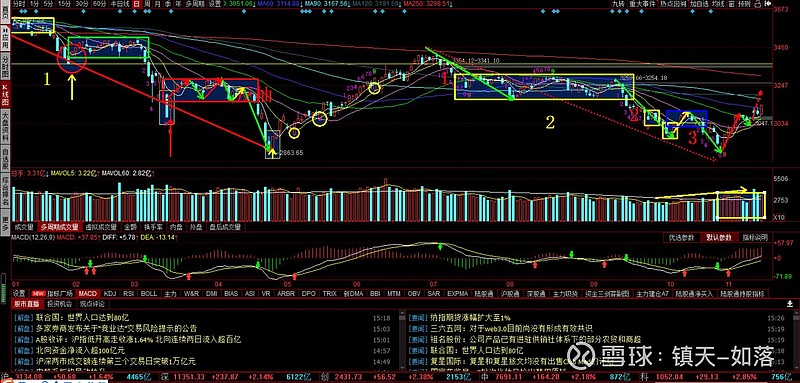Switch to the 年 yearly period

178,4
